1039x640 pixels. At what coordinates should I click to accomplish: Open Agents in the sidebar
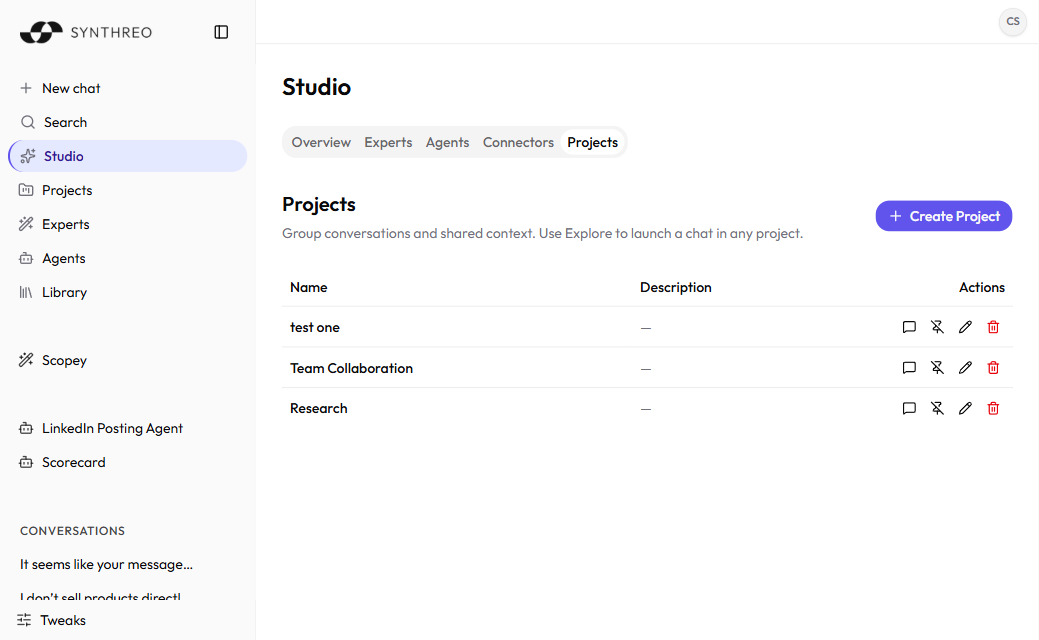(x=127, y=258)
